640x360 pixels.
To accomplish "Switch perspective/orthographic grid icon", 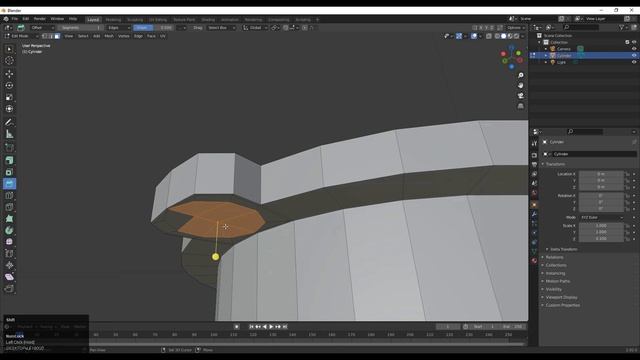I will tap(520, 106).
